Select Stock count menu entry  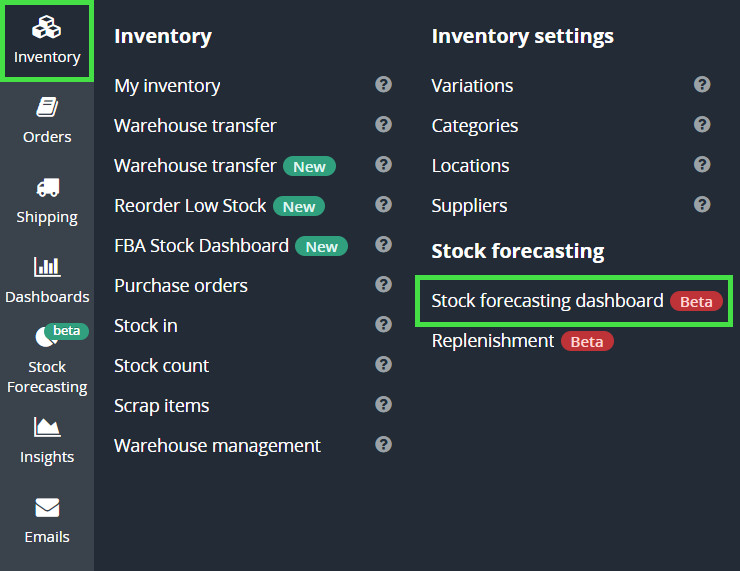162,366
